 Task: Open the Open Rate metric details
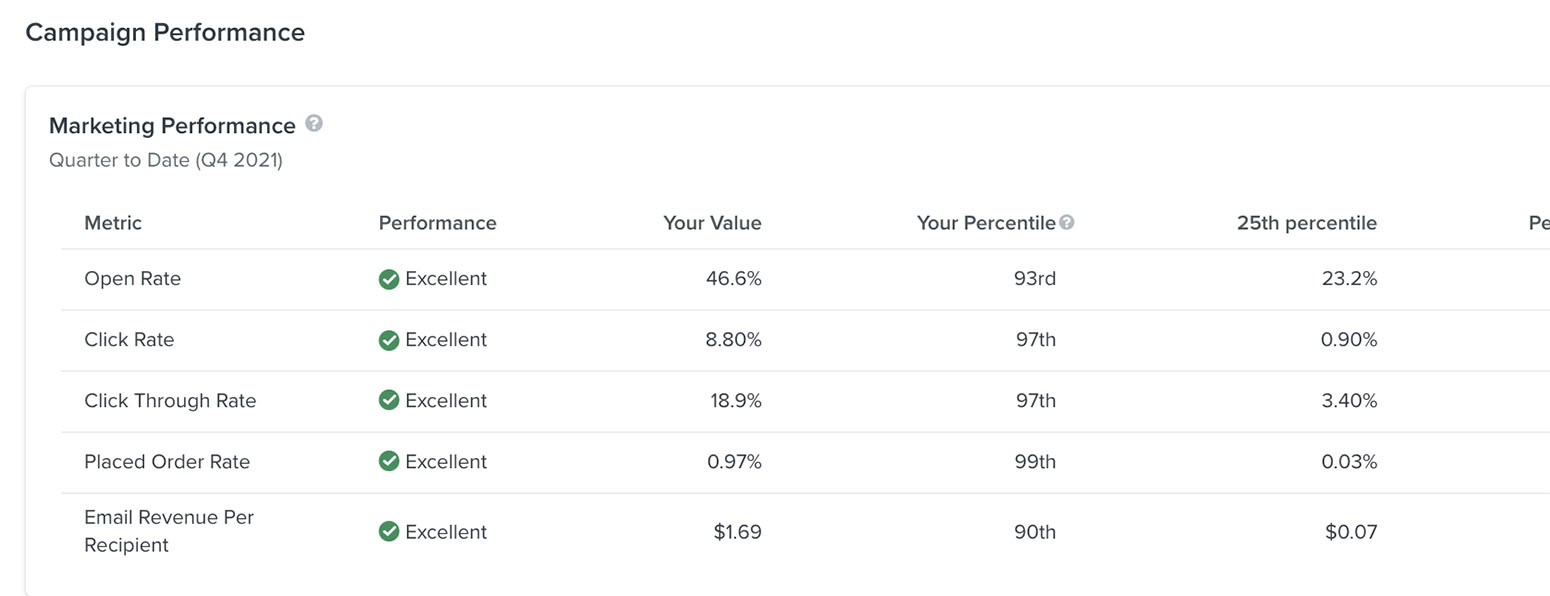point(132,279)
